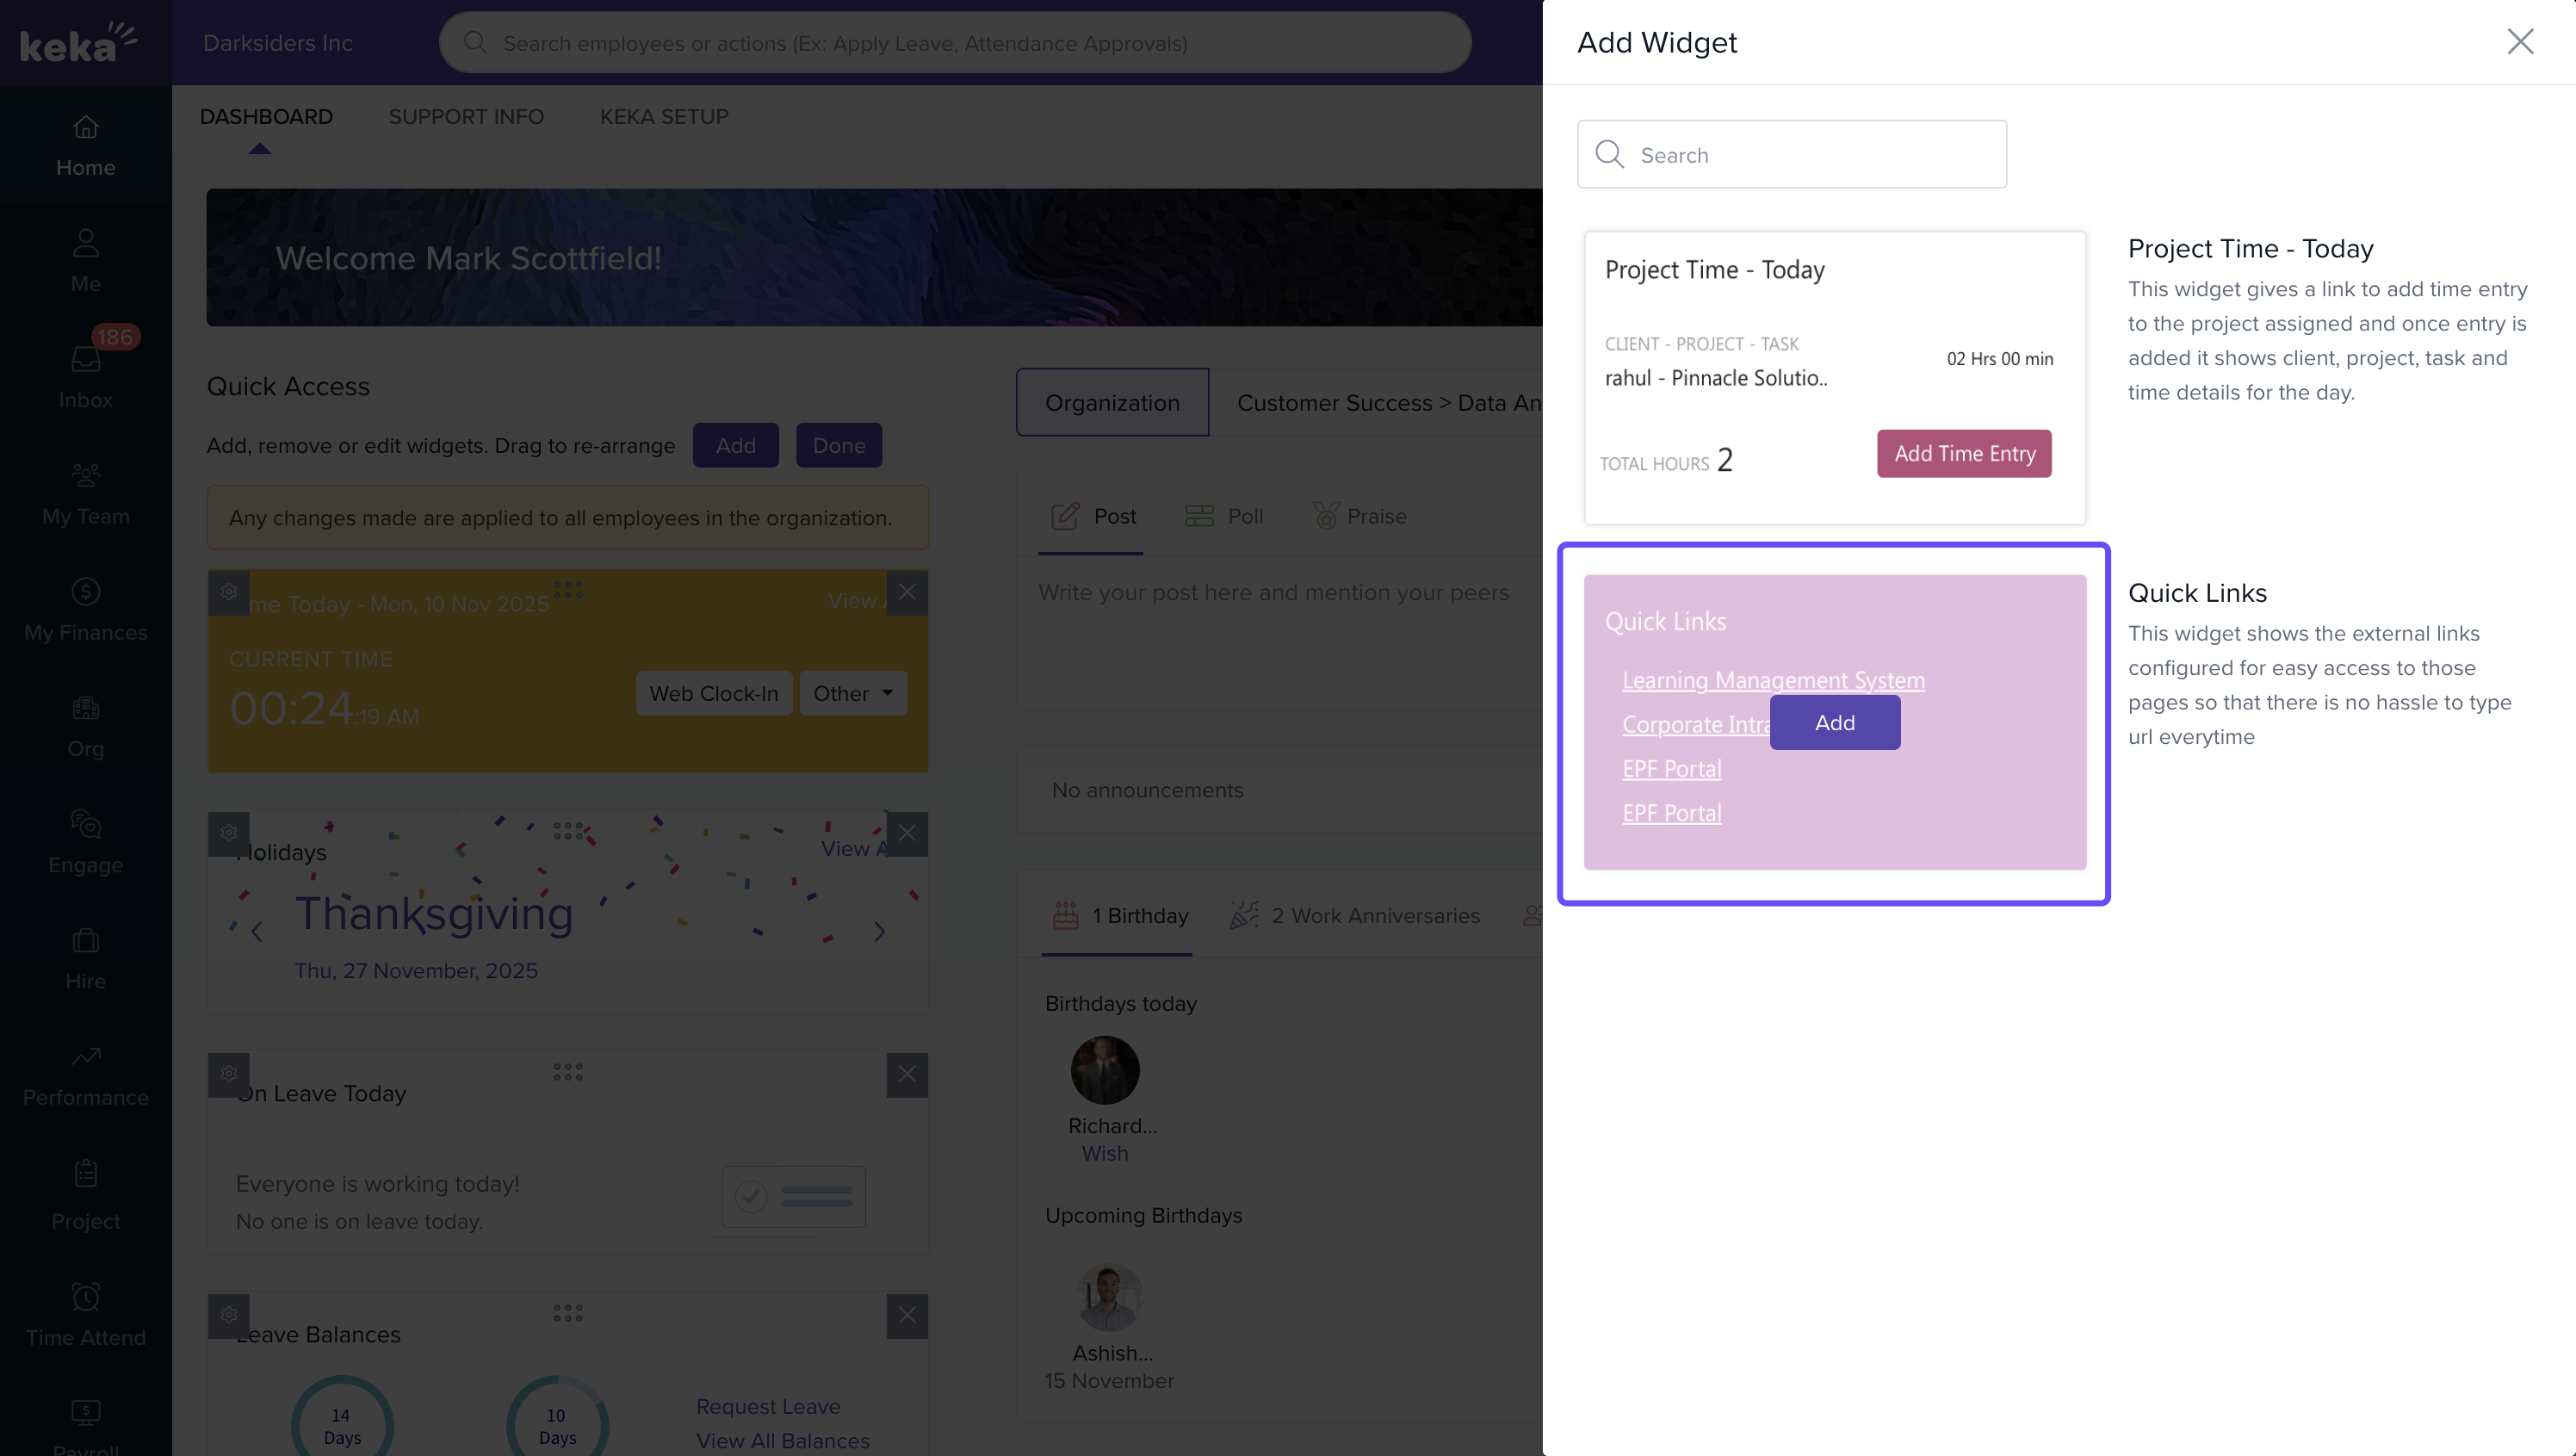Screen dimensions: 2576x1456
Task: Open the Home icon in sidebar
Action: point(86,128)
